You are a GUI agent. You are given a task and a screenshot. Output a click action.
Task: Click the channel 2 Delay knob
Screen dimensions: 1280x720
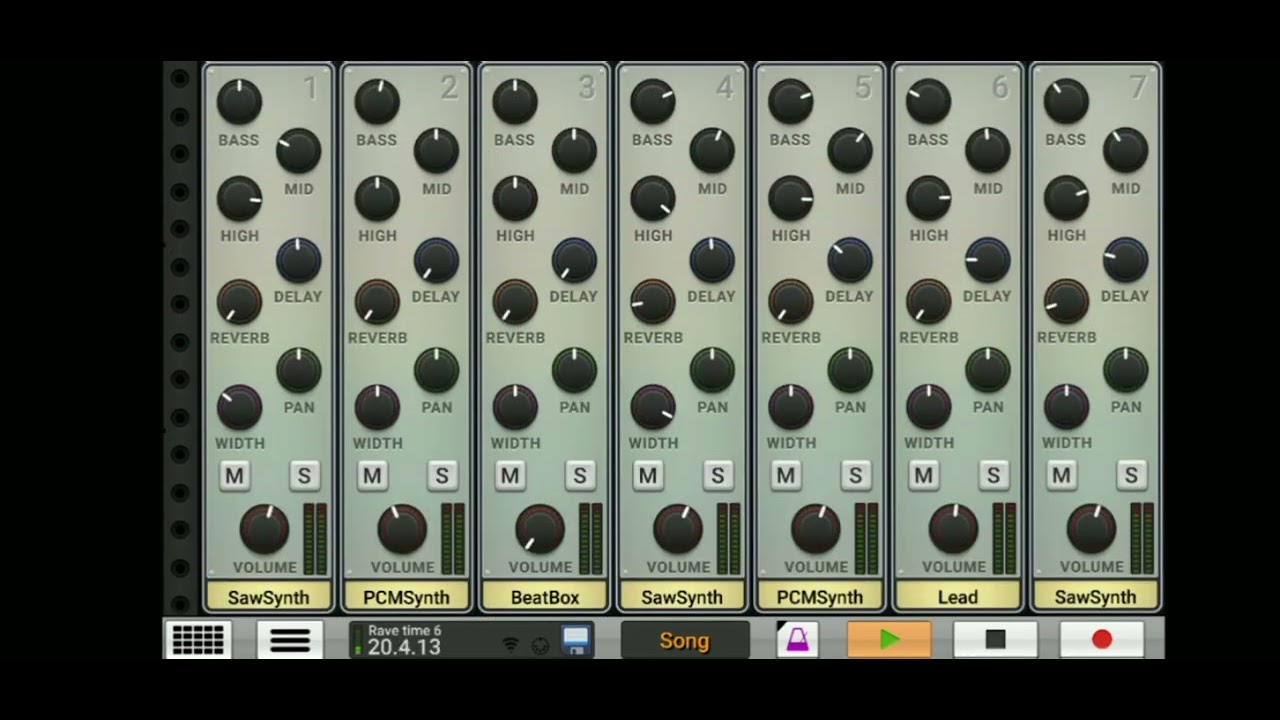436,260
